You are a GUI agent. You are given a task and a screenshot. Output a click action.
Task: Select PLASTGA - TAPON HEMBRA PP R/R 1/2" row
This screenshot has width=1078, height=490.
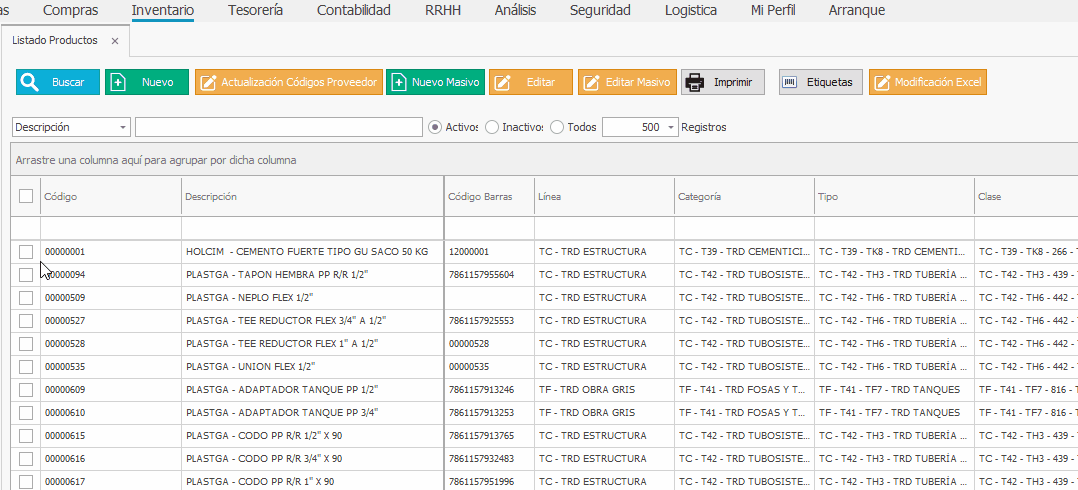(x=544, y=275)
